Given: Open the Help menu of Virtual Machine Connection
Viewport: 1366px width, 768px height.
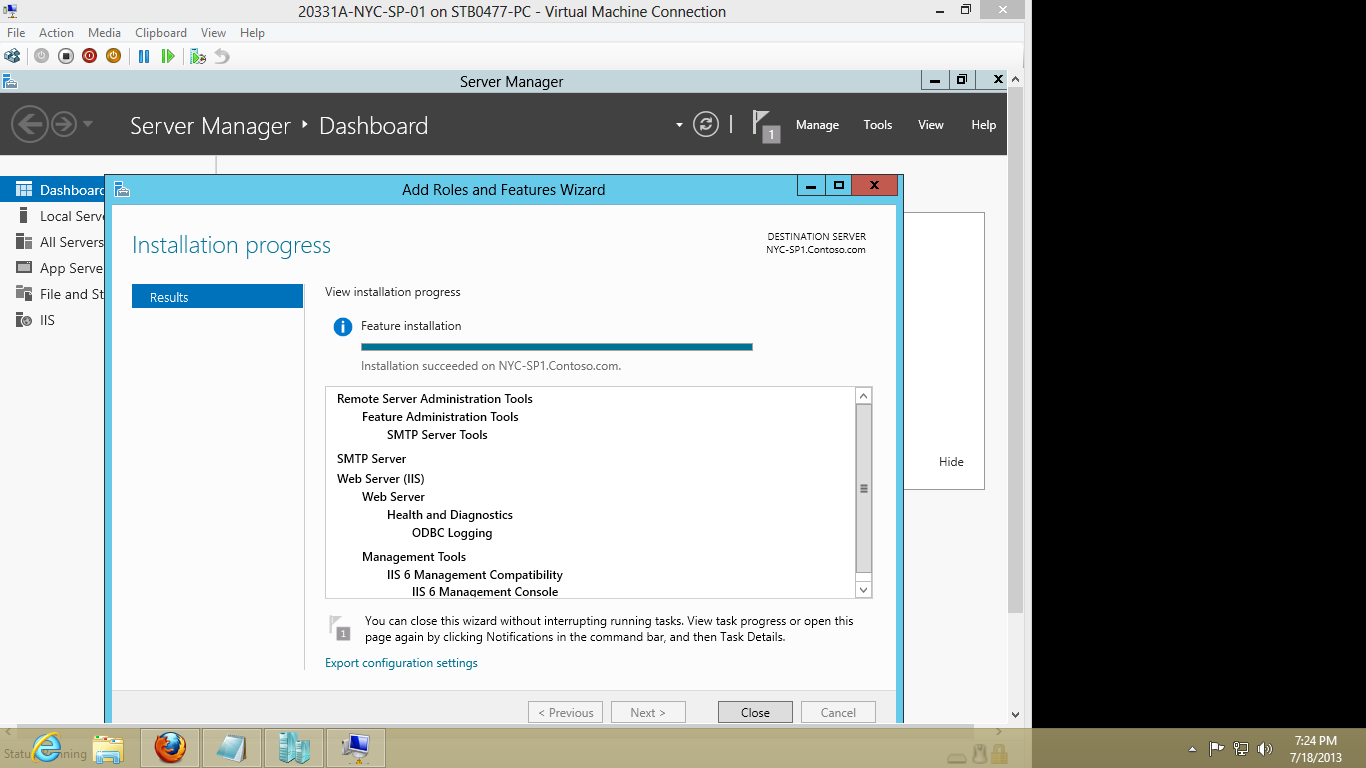Looking at the screenshot, I should point(252,33).
